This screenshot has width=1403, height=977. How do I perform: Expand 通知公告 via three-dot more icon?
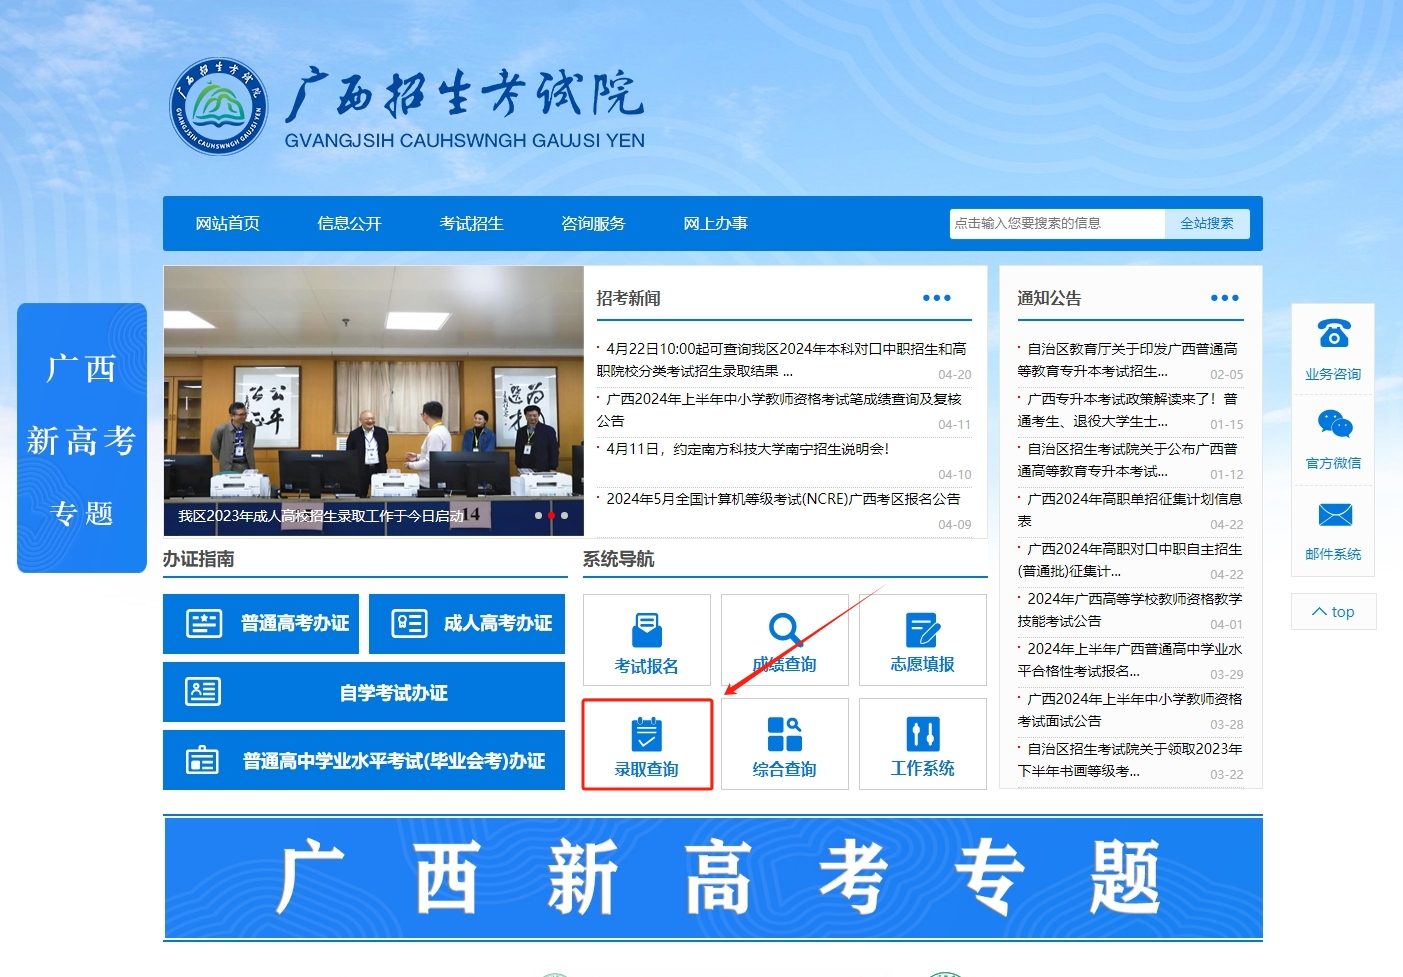point(1225,298)
